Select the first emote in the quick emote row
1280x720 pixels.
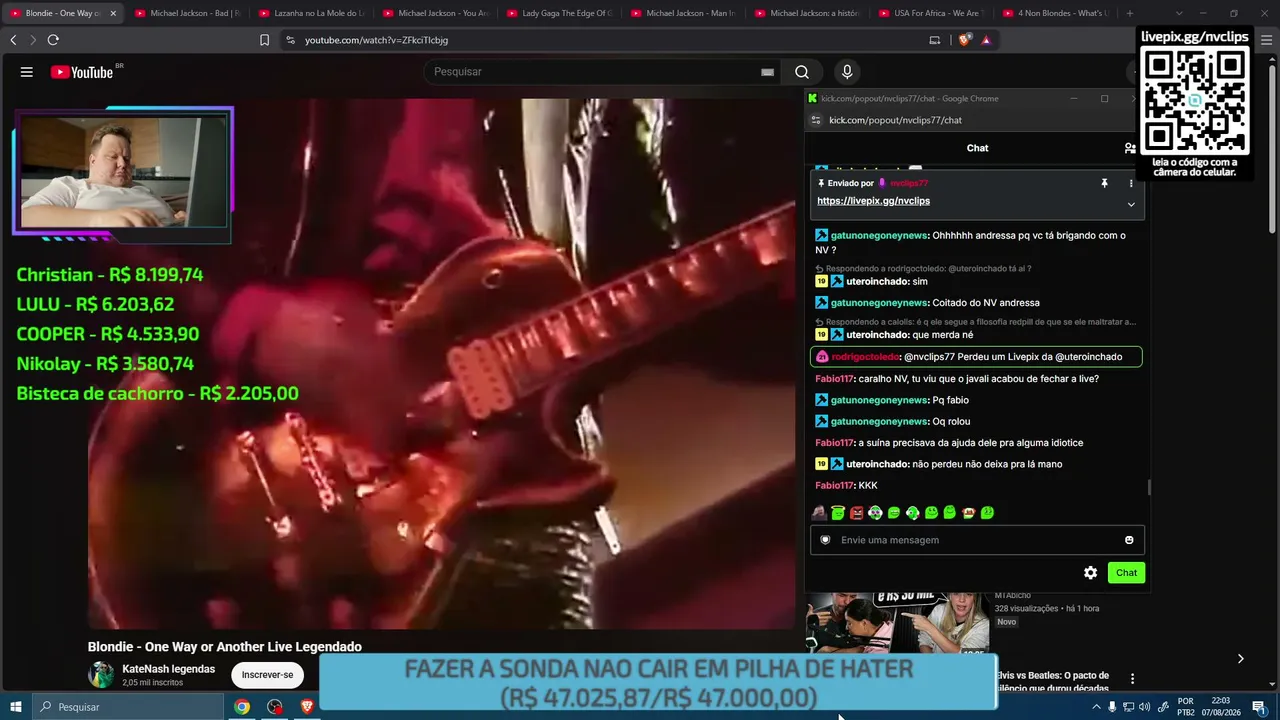pyautogui.click(x=820, y=513)
